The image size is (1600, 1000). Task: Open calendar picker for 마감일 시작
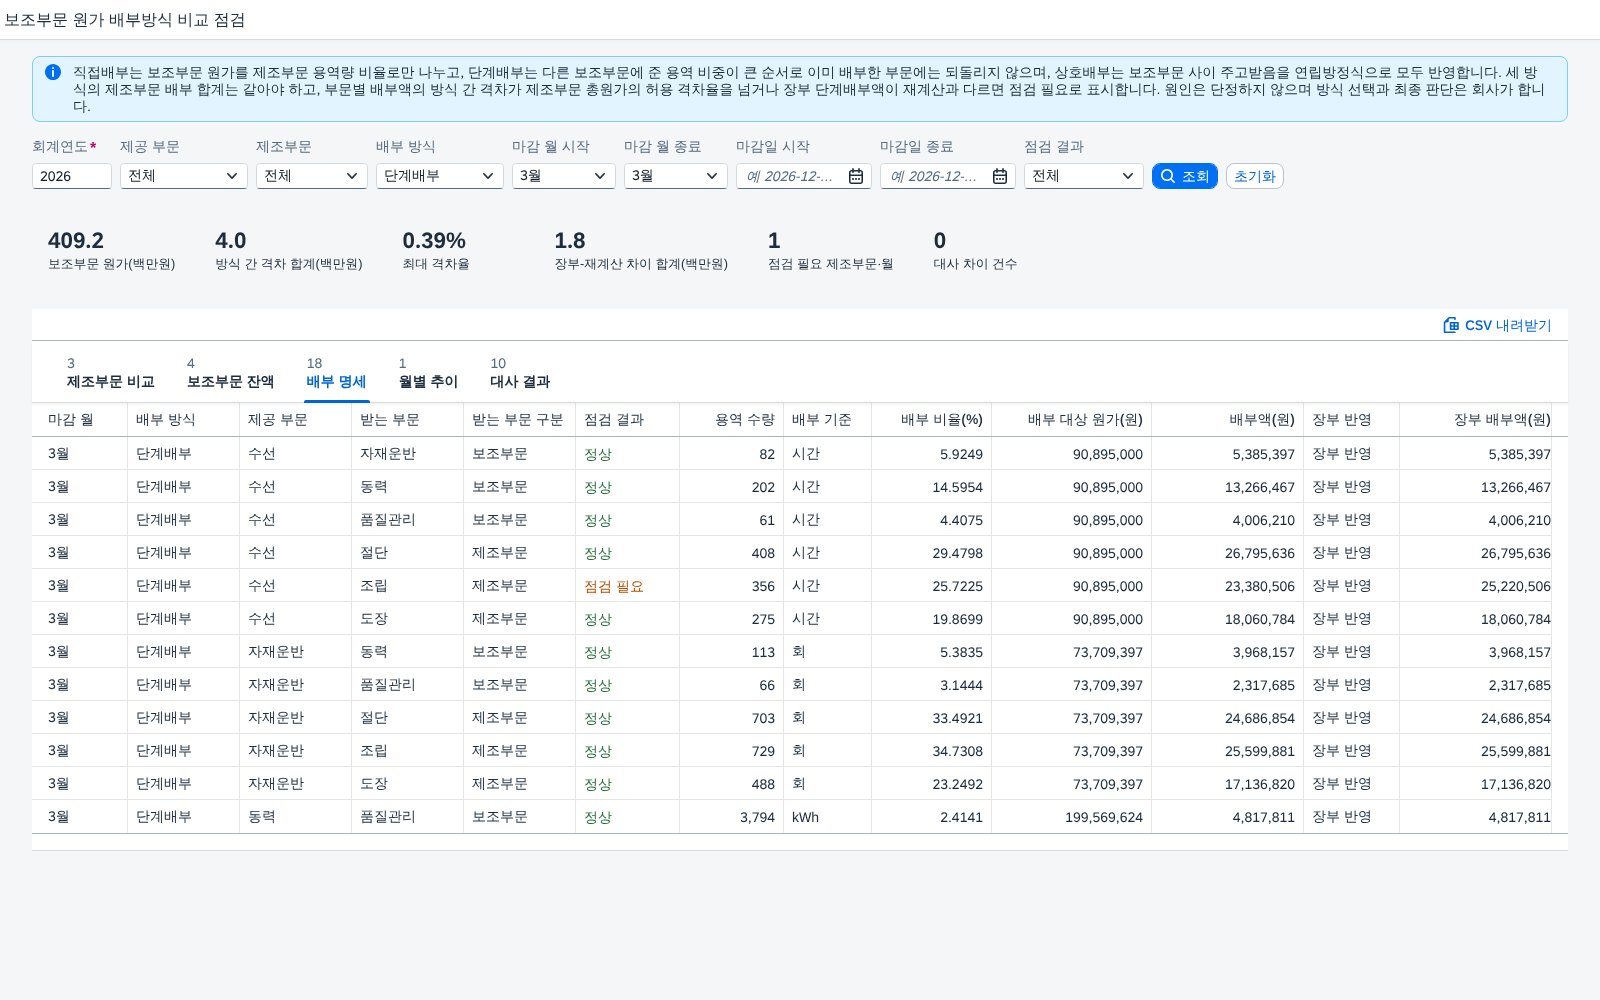tap(856, 176)
